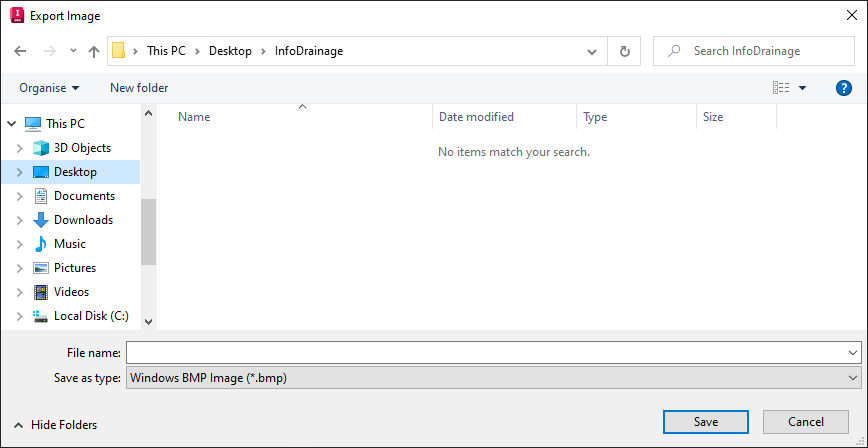Image resolution: width=868 pixels, height=448 pixels.
Task: Select This PC in navigation pane
Action: pyautogui.click(x=65, y=124)
